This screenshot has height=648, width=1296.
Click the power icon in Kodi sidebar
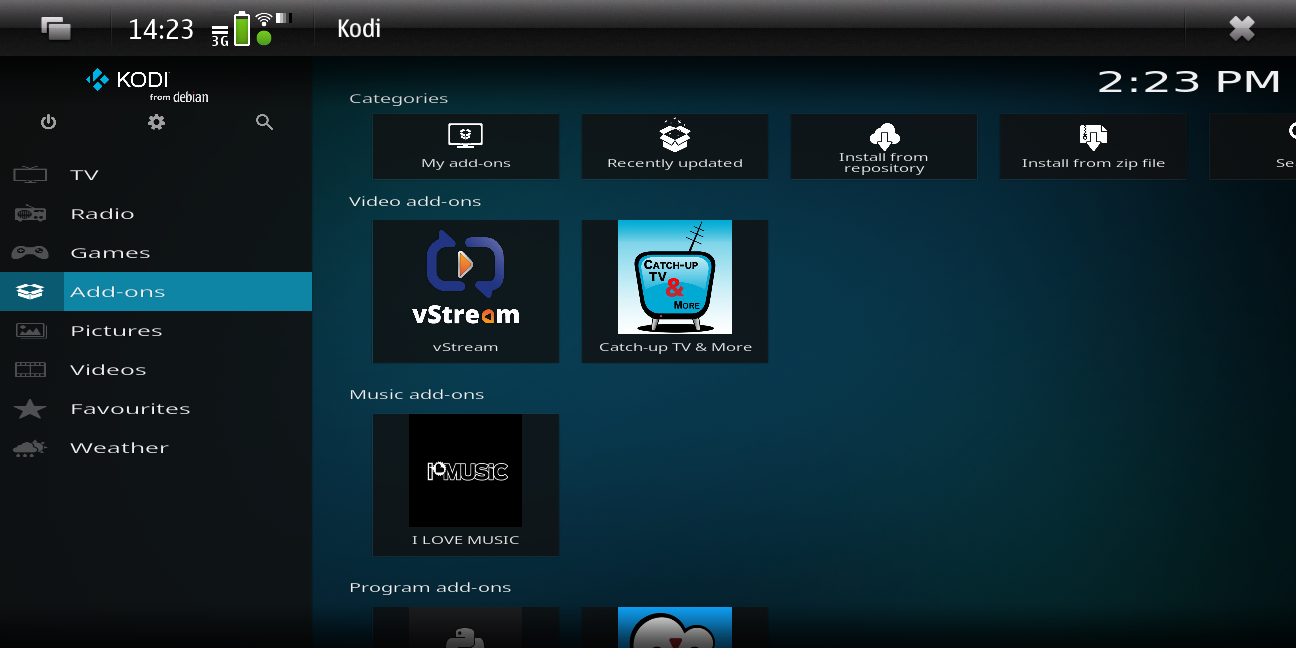48,122
